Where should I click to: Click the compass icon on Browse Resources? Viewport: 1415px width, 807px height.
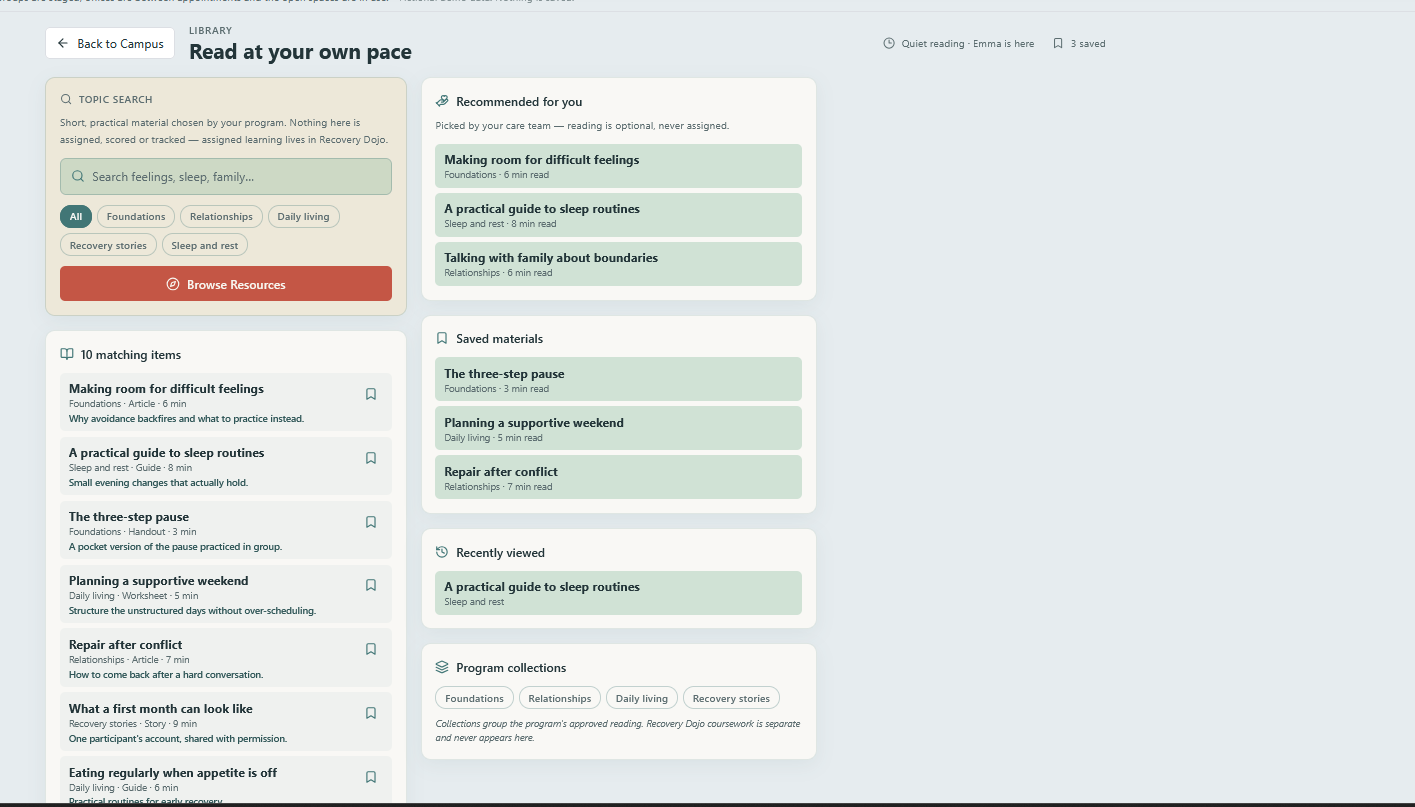[173, 284]
